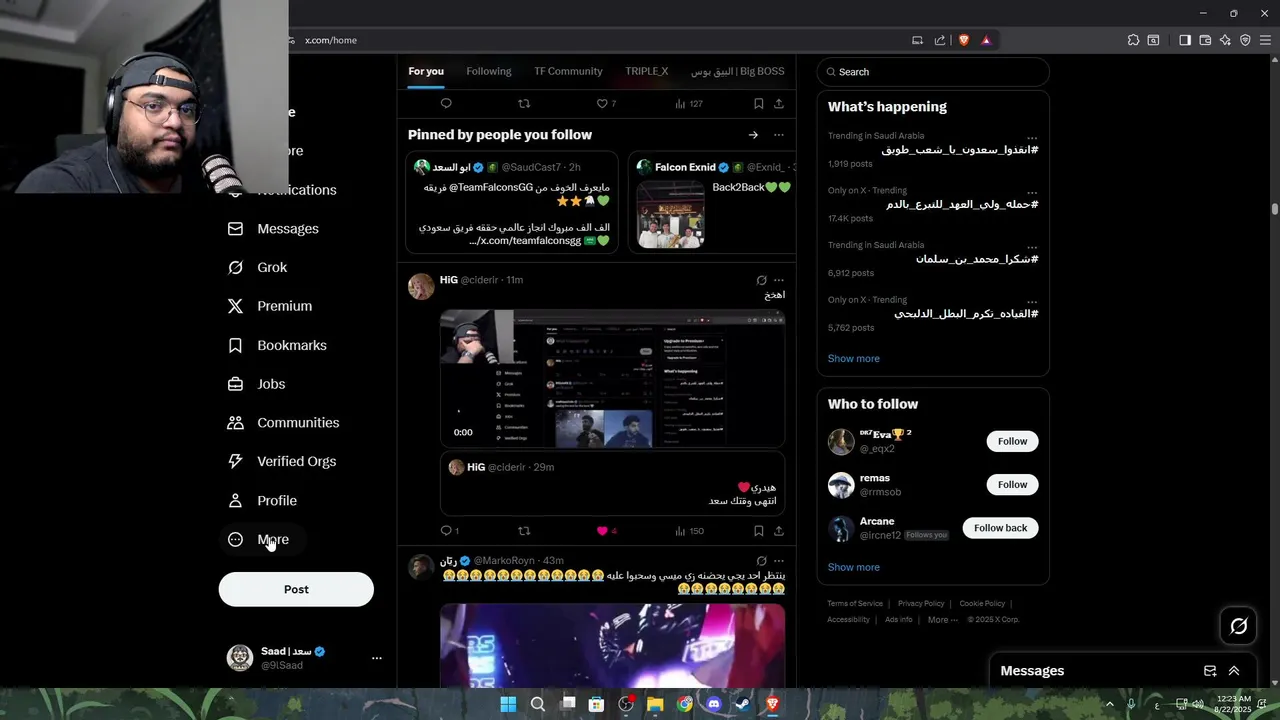Share HiG's post using the share icon

[x=779, y=531]
